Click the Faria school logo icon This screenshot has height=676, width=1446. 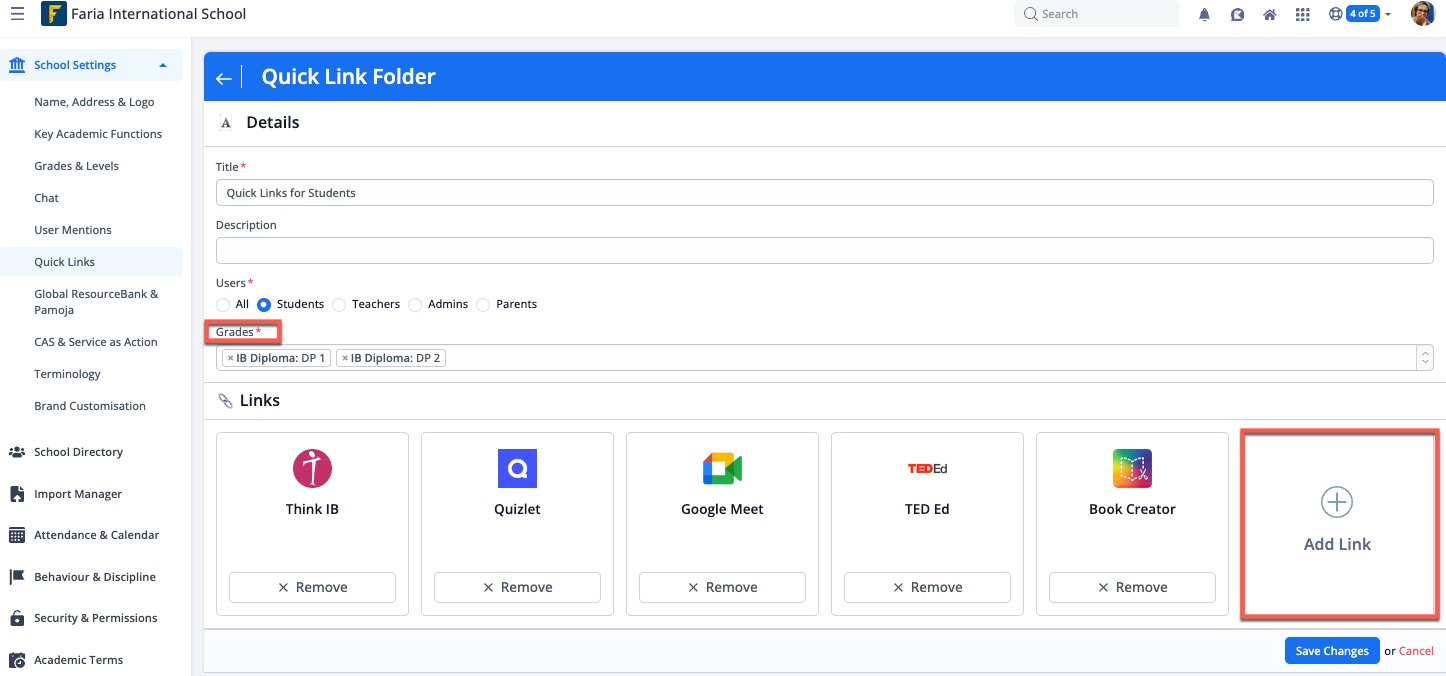click(x=53, y=14)
